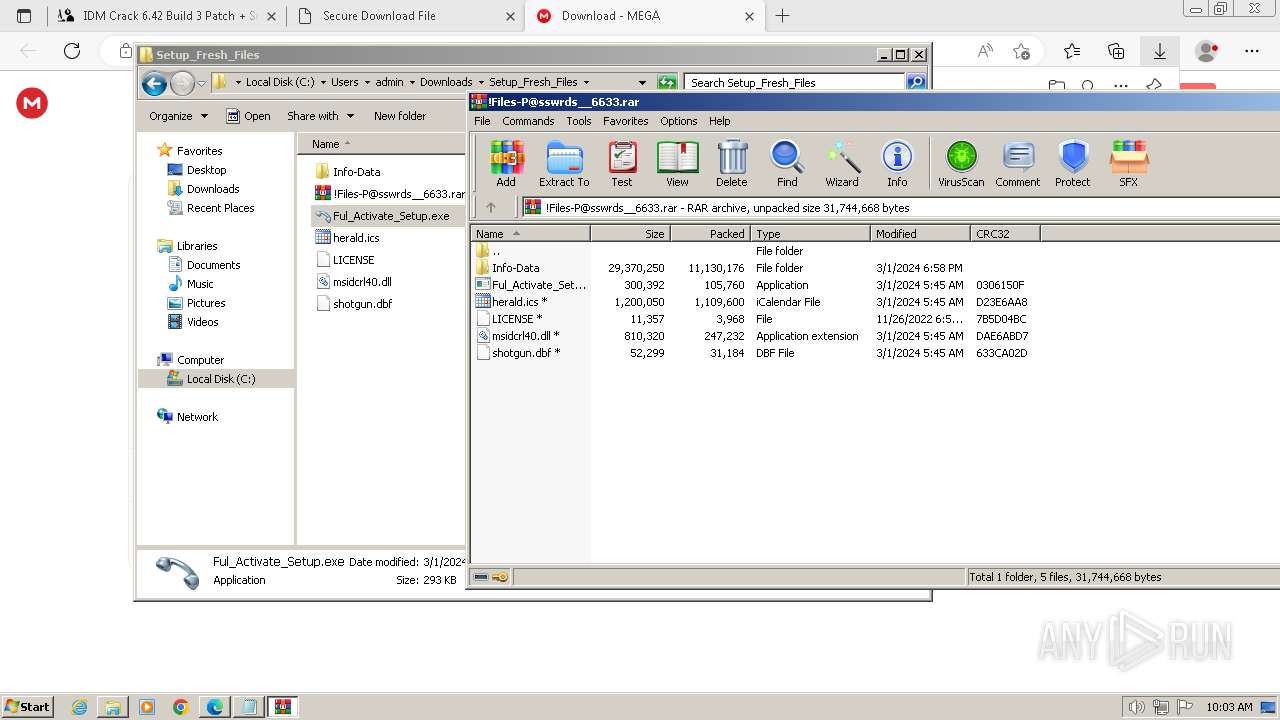Open WinRAR Tools menu

pos(579,121)
